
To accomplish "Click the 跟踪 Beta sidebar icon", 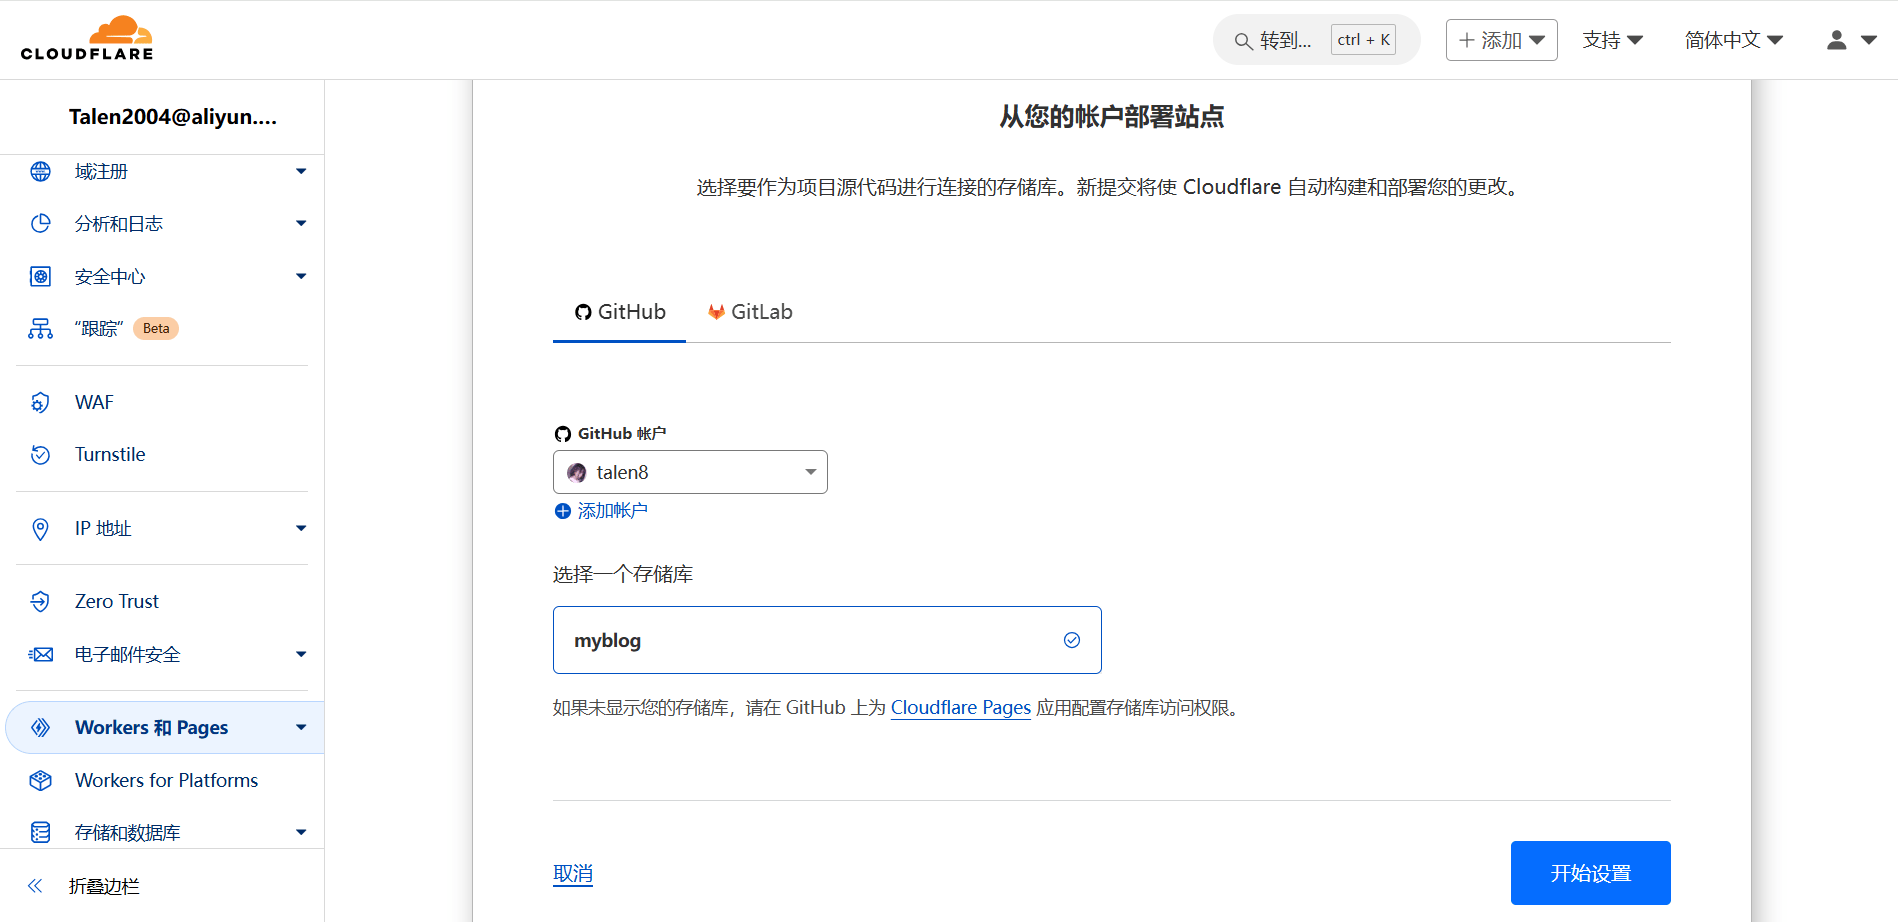I will pos(40,329).
